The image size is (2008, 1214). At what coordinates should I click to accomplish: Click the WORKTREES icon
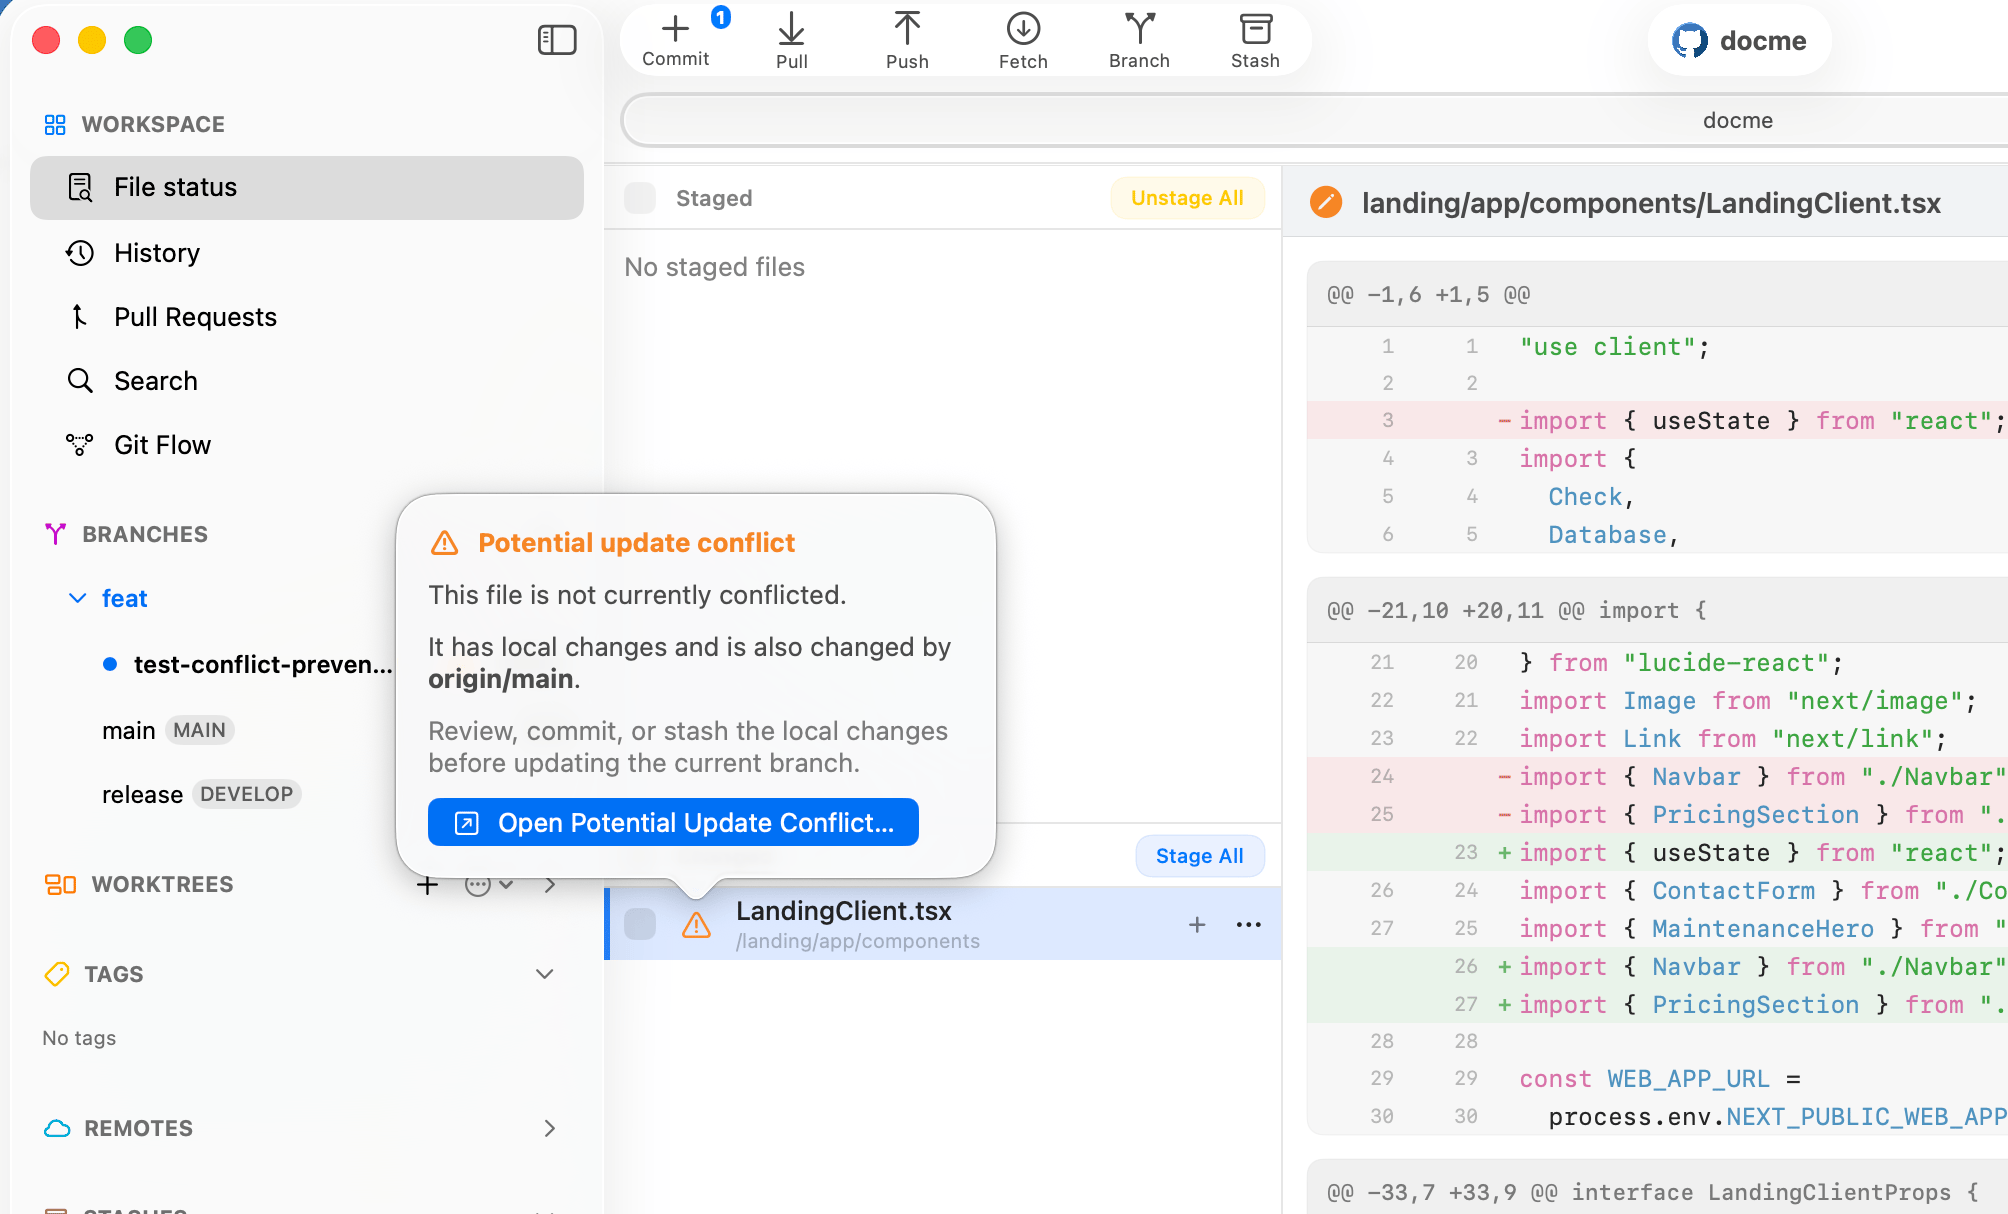tap(60, 884)
